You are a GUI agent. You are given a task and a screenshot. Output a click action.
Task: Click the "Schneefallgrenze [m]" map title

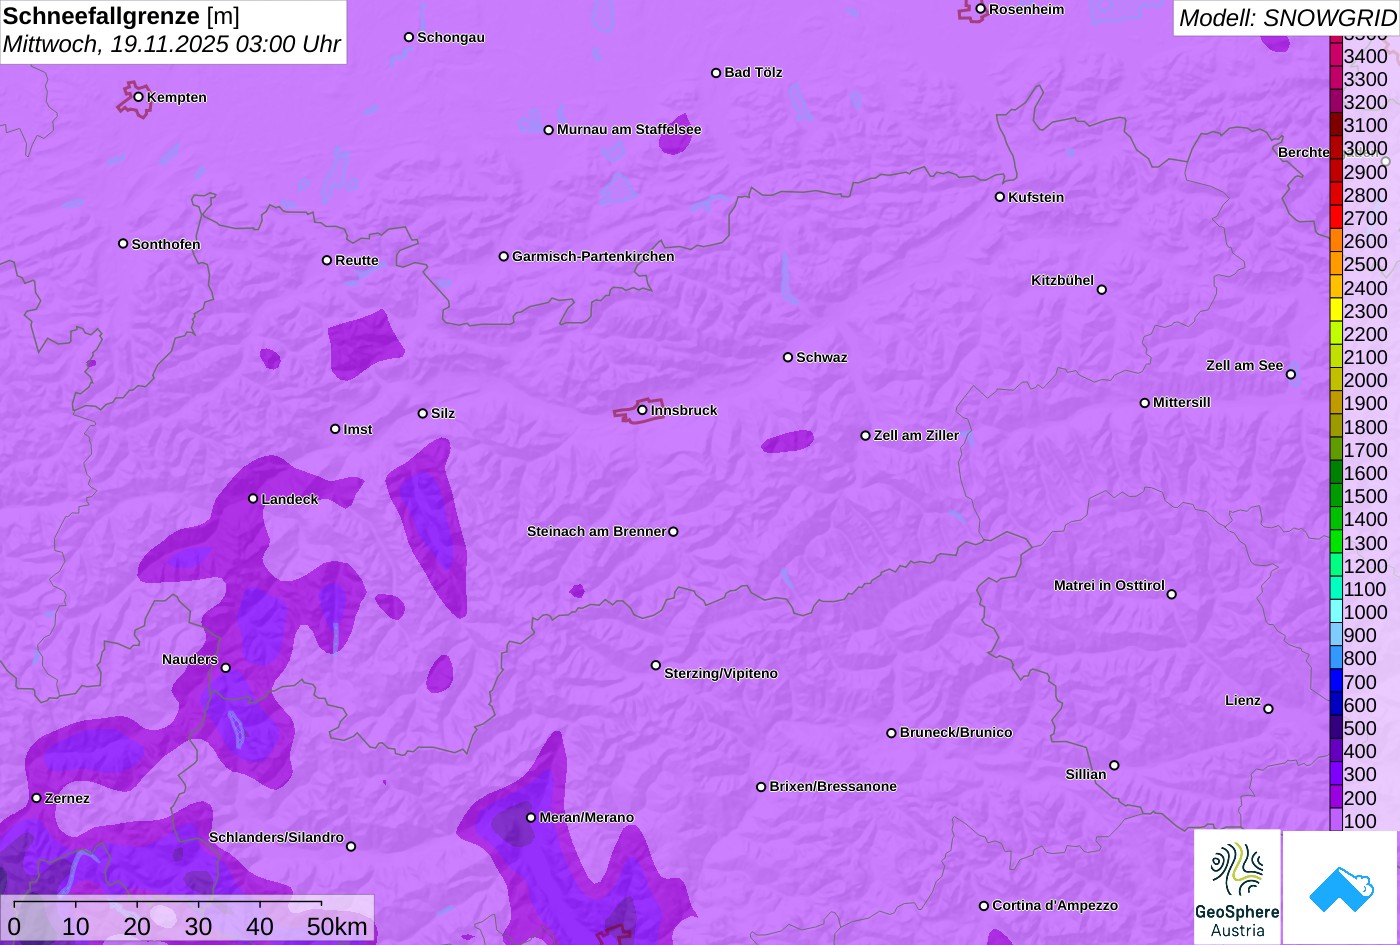pyautogui.click(x=121, y=16)
